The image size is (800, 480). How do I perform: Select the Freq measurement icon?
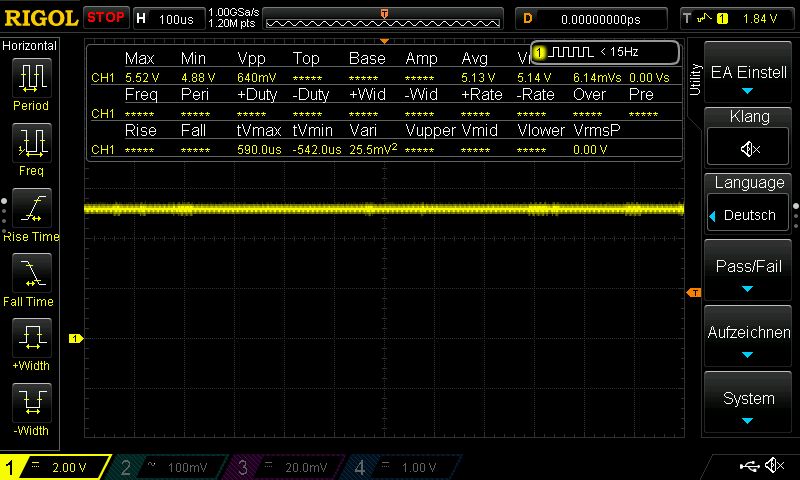32,143
